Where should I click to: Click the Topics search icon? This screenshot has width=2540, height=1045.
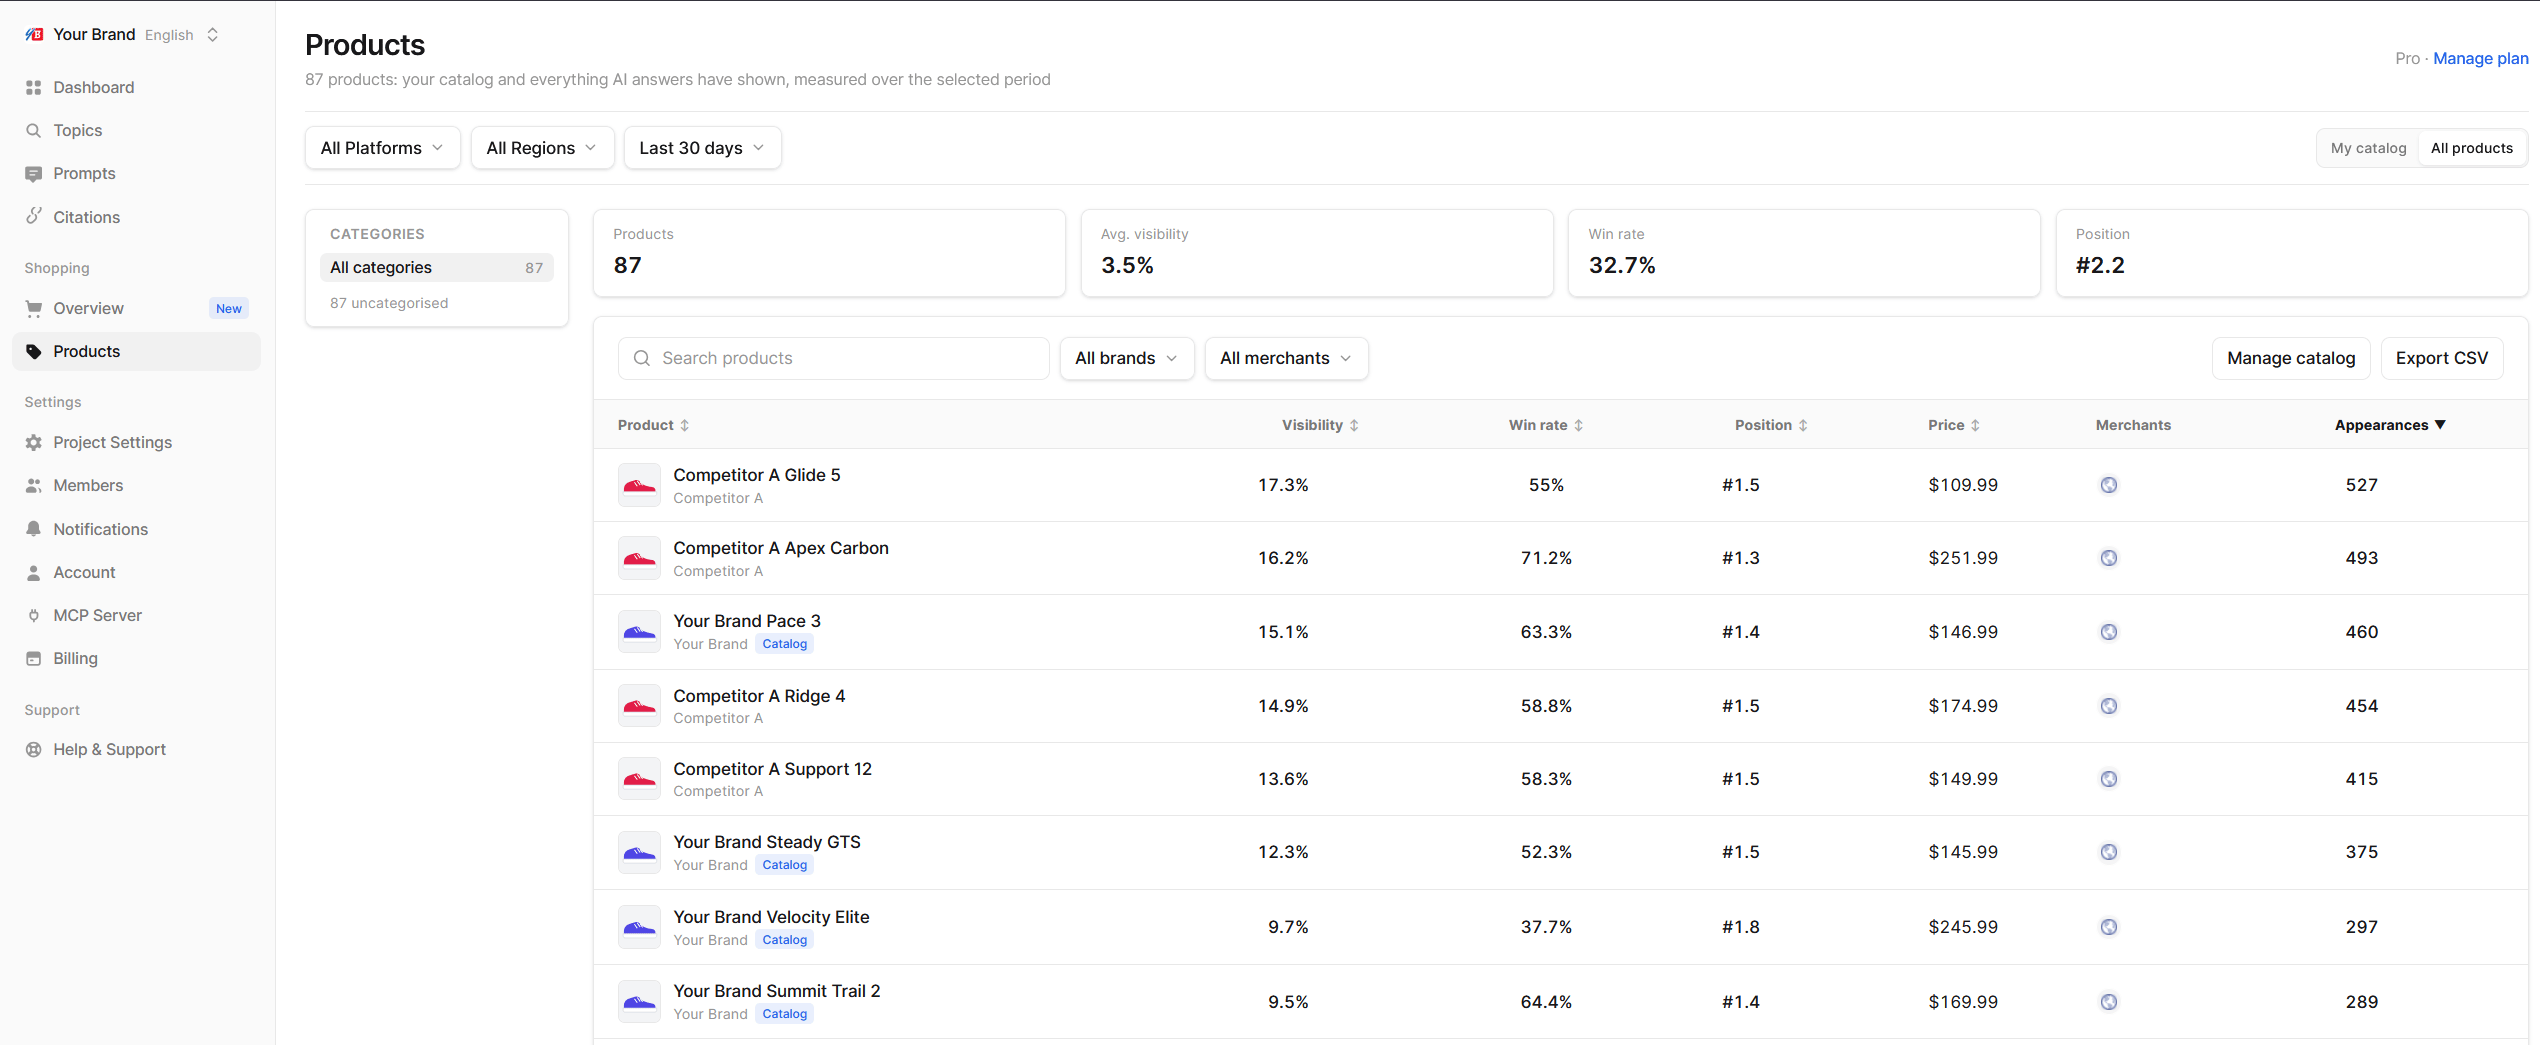[34, 130]
